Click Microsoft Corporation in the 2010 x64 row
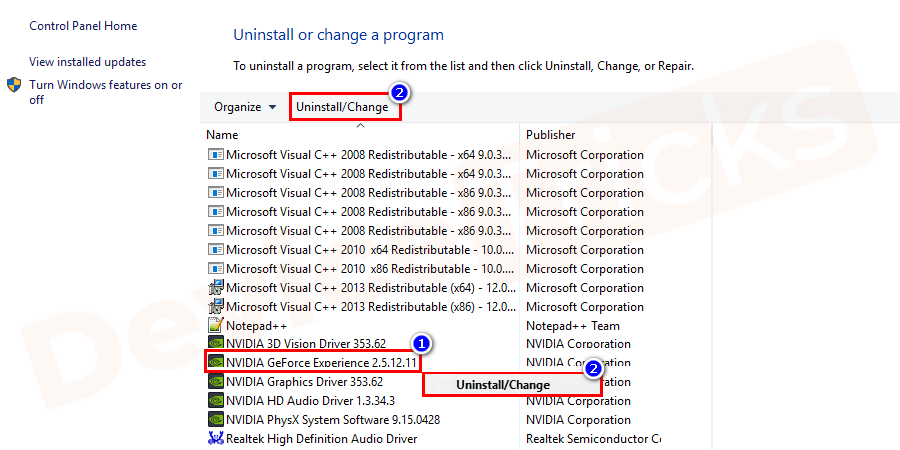The width and height of the screenshot is (900, 450). coord(585,250)
